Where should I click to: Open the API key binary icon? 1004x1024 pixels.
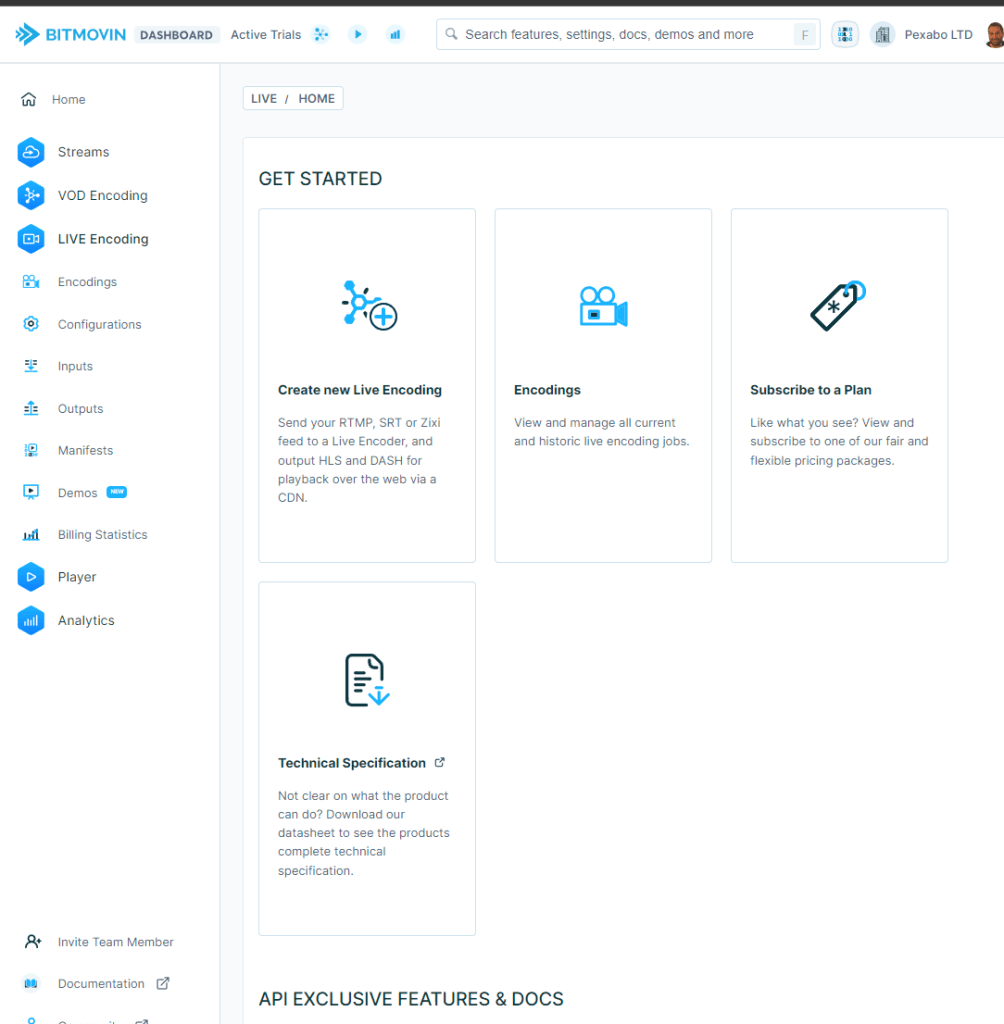[845, 34]
